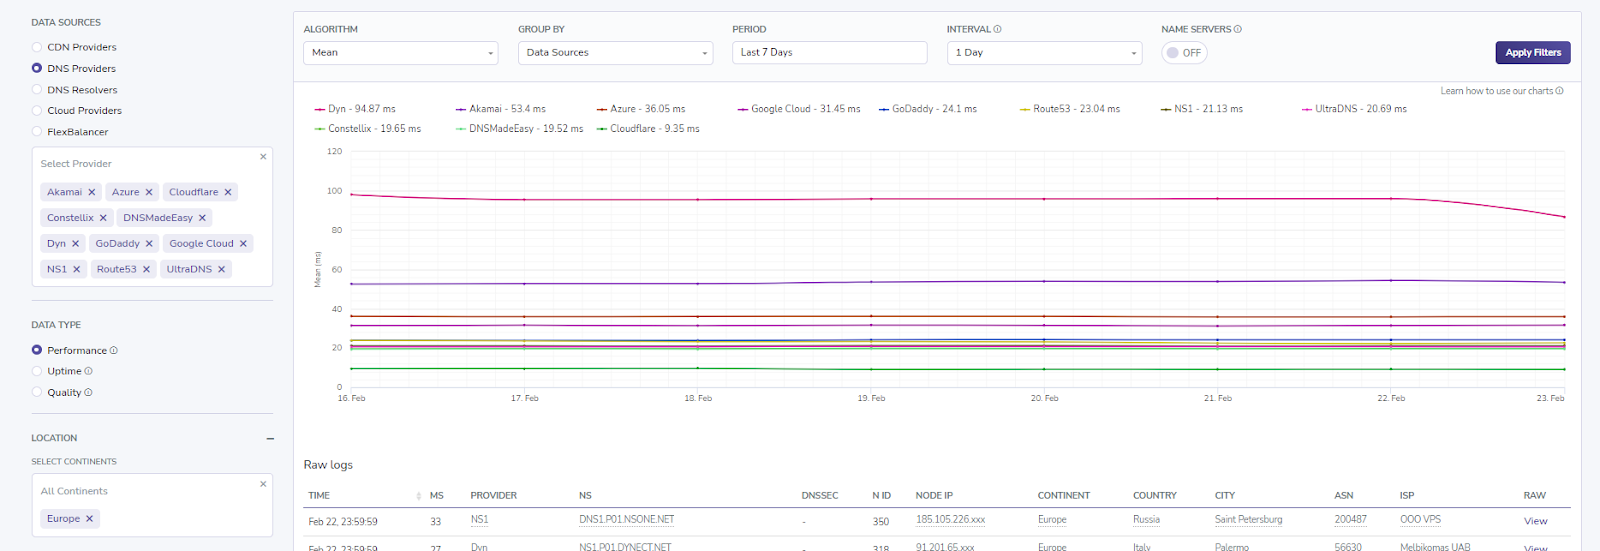Open the Interval info tooltip icon
Image resolution: width=1600 pixels, height=551 pixels.
997,29
